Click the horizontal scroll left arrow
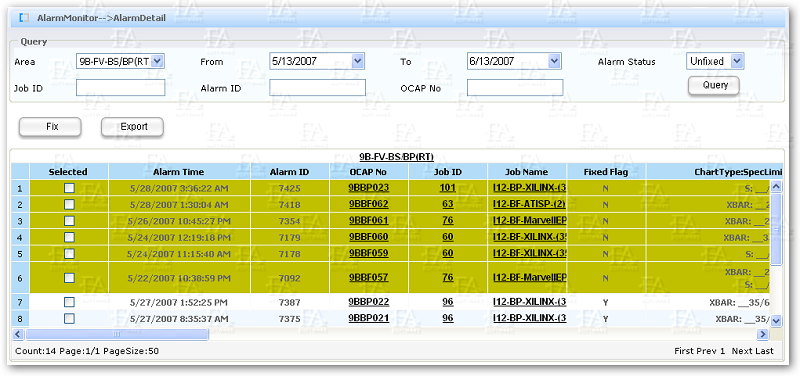 tap(17, 334)
